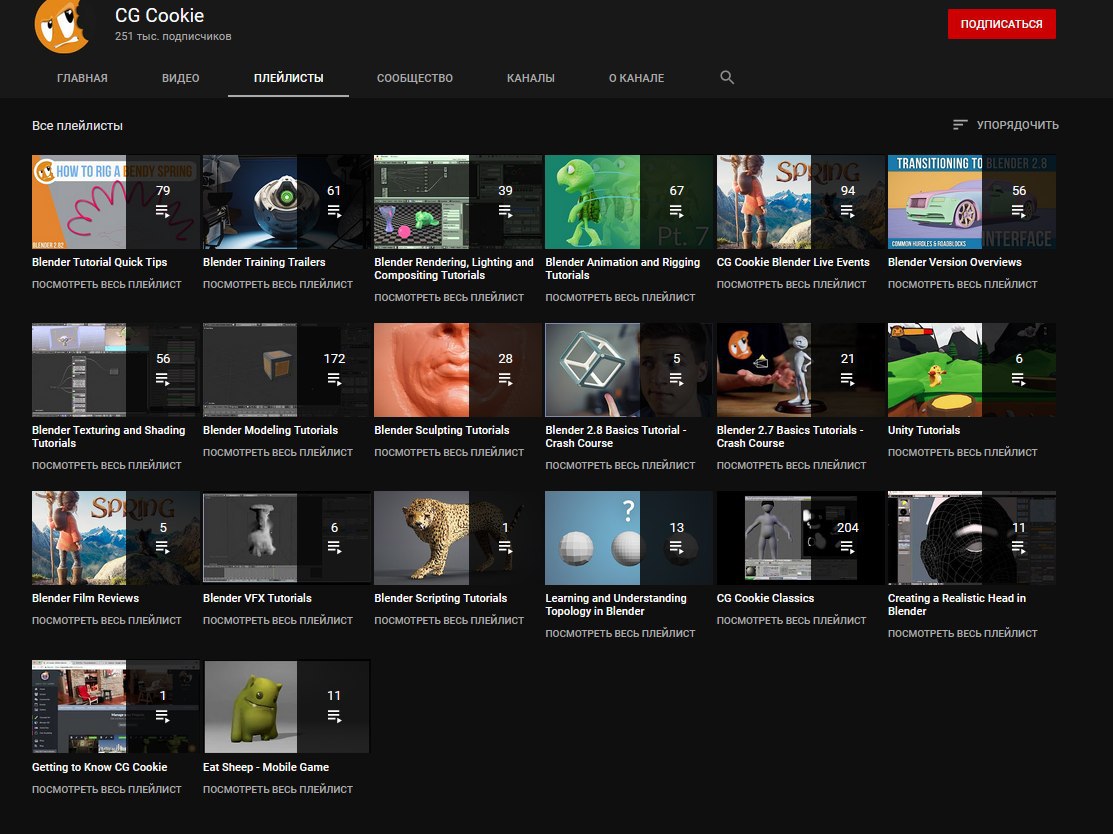1113x834 pixels.
Task: Click playlist icon on CG Cookie Blender Live Events
Action: point(847,212)
